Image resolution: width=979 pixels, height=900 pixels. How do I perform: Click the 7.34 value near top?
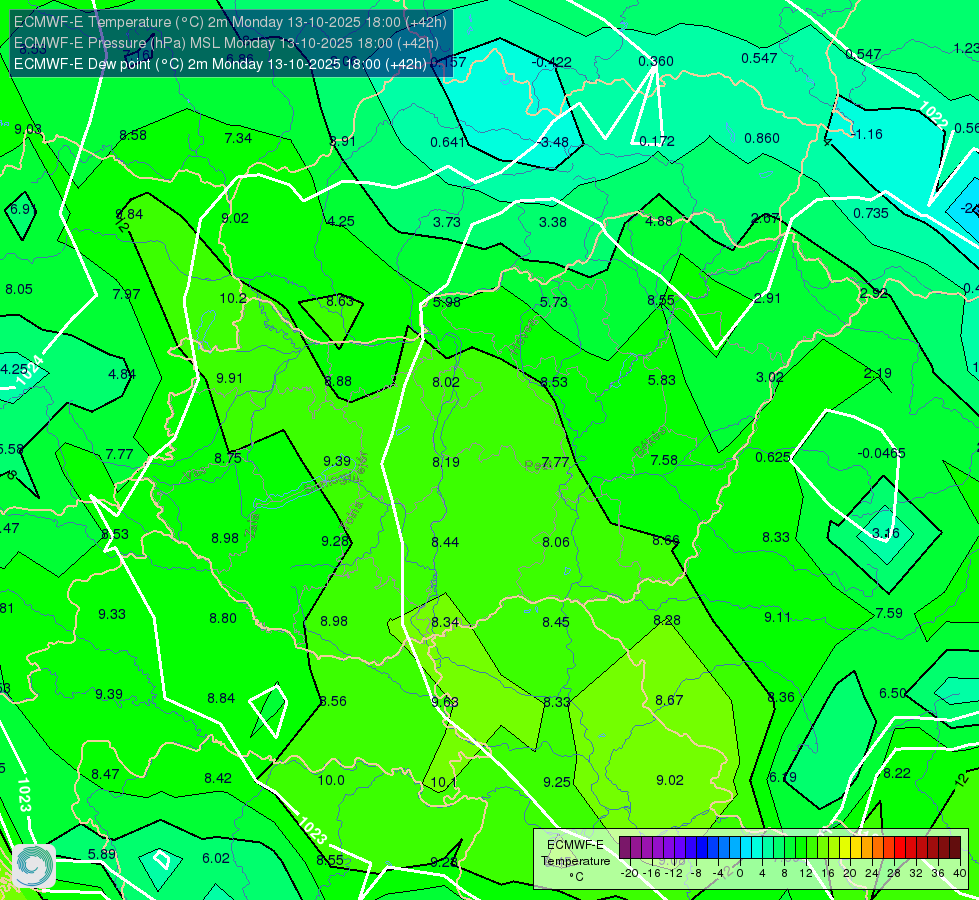click(x=238, y=138)
